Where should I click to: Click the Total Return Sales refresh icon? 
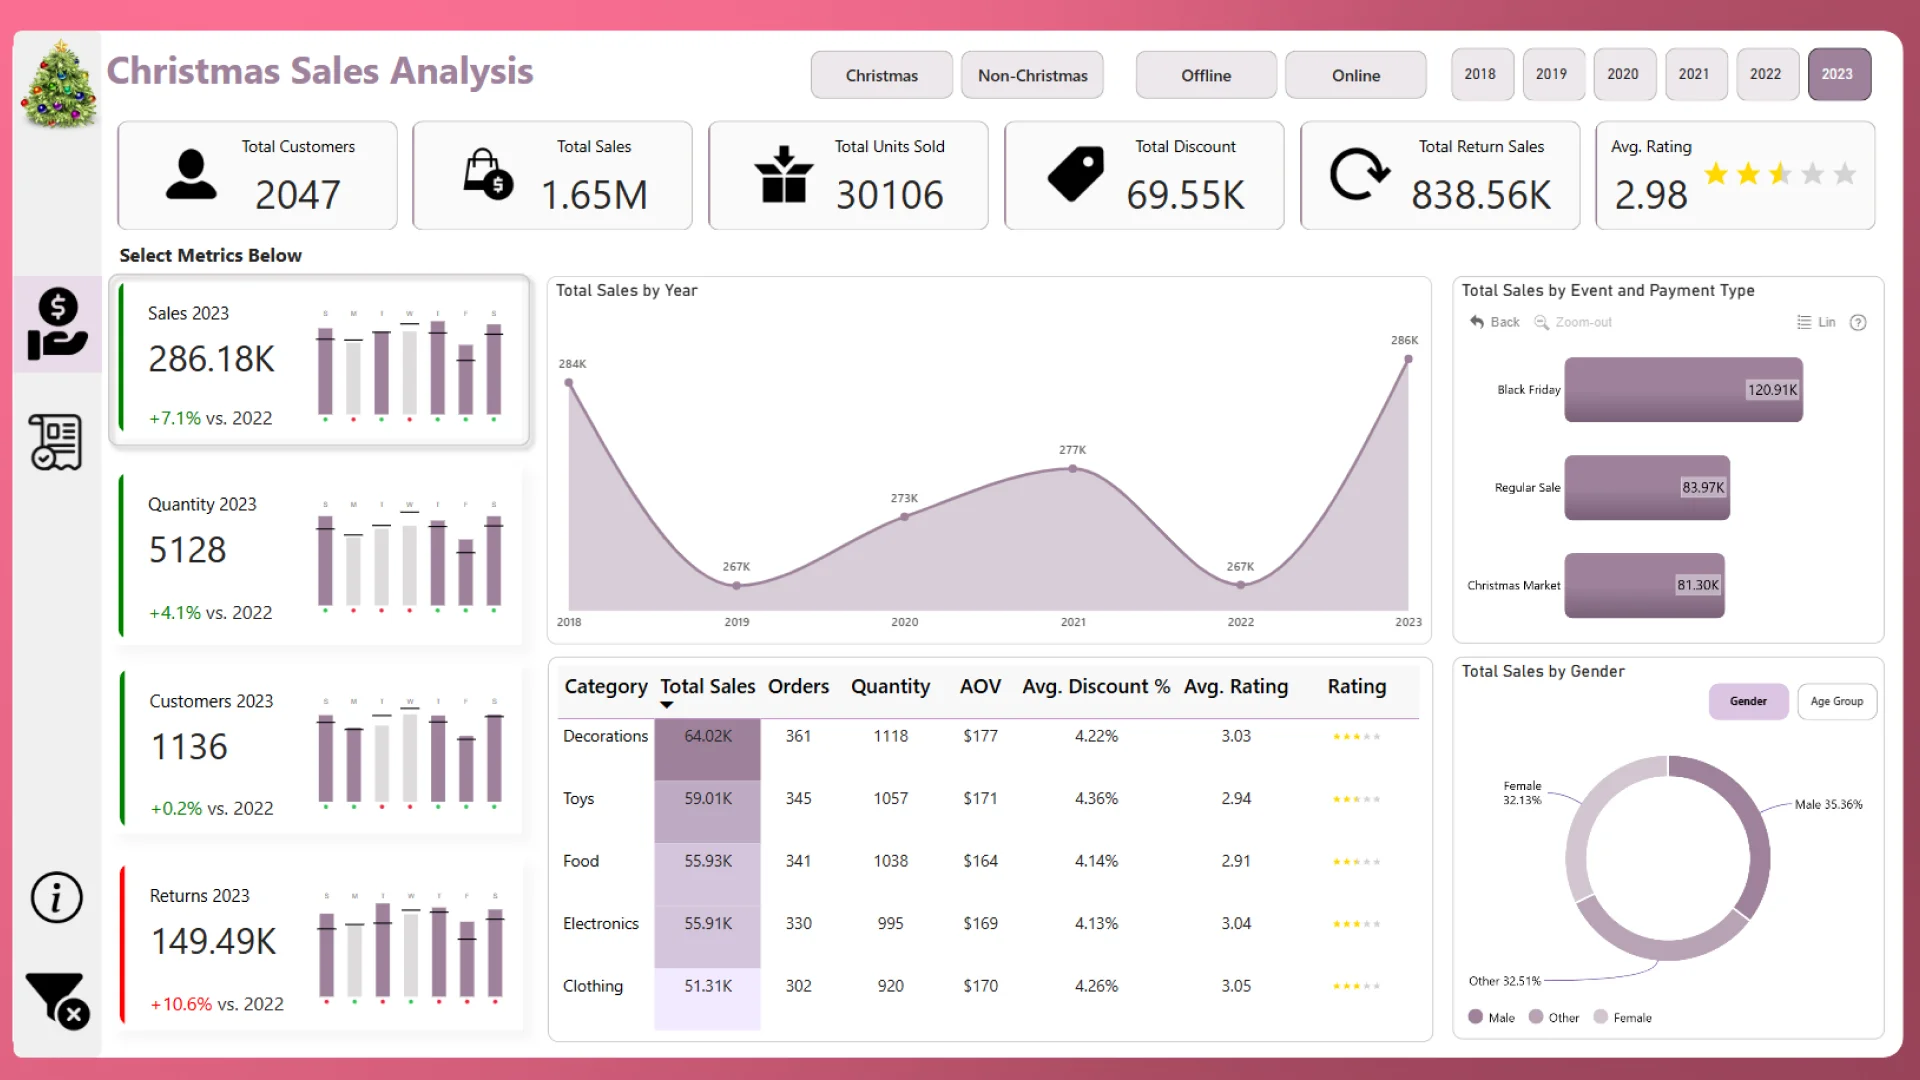[x=1359, y=174]
